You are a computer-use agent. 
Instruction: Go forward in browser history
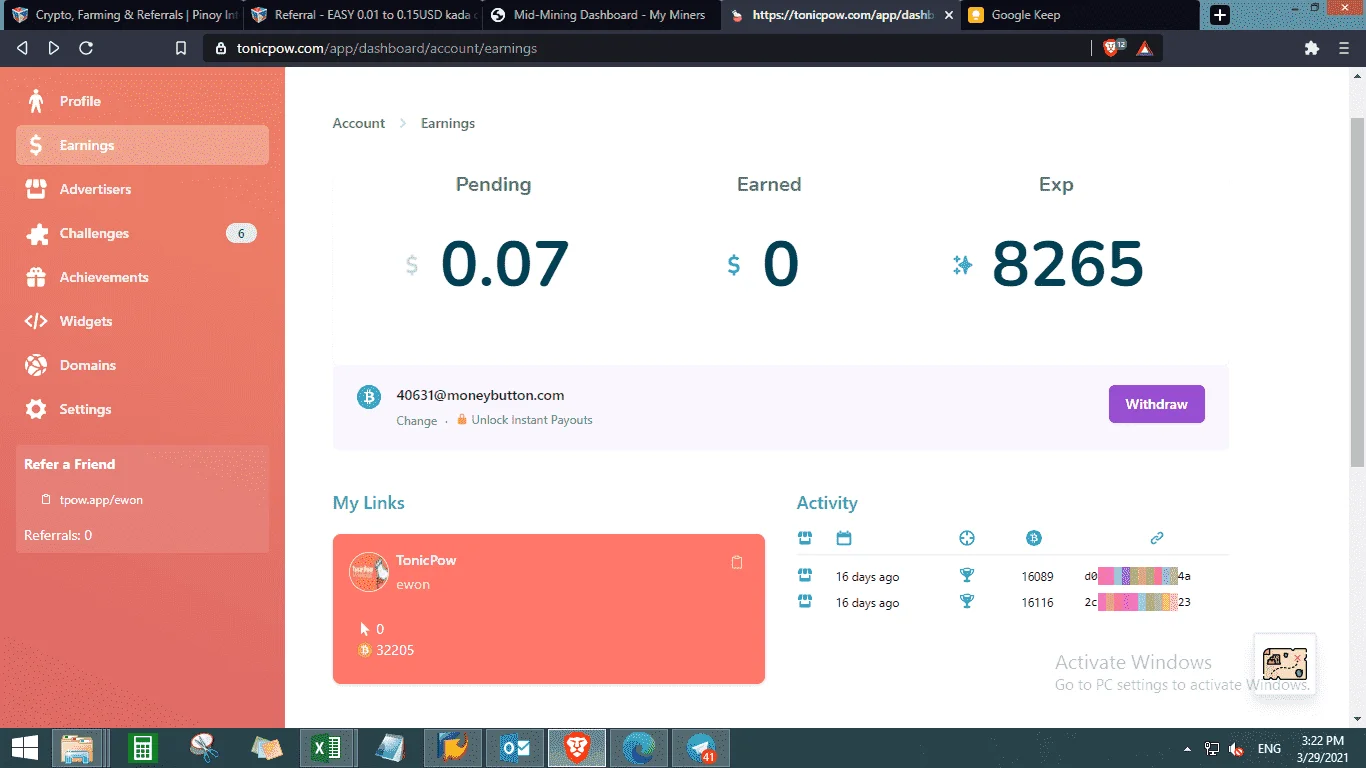[54, 48]
